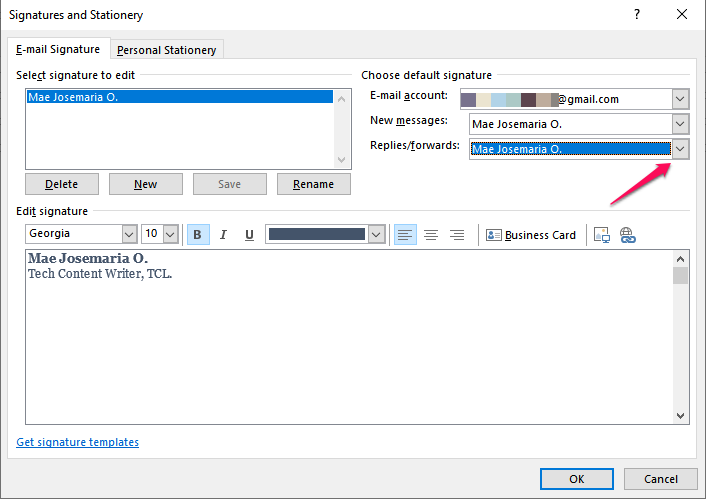Switch to Personal Stationery tab
The height and width of the screenshot is (499, 706).
point(167,50)
